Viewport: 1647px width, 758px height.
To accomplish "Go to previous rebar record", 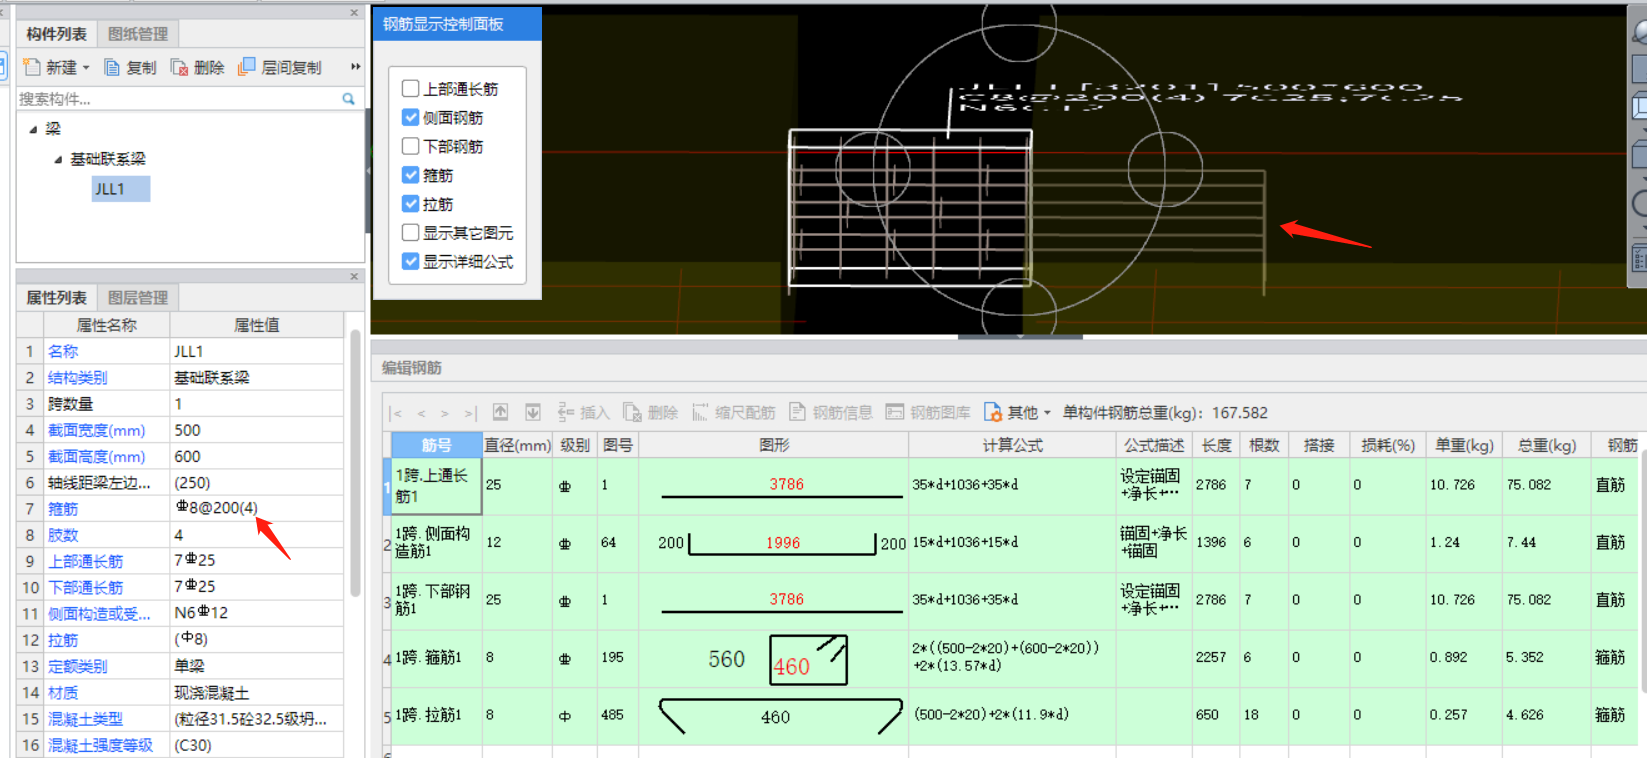I will 421,413.
